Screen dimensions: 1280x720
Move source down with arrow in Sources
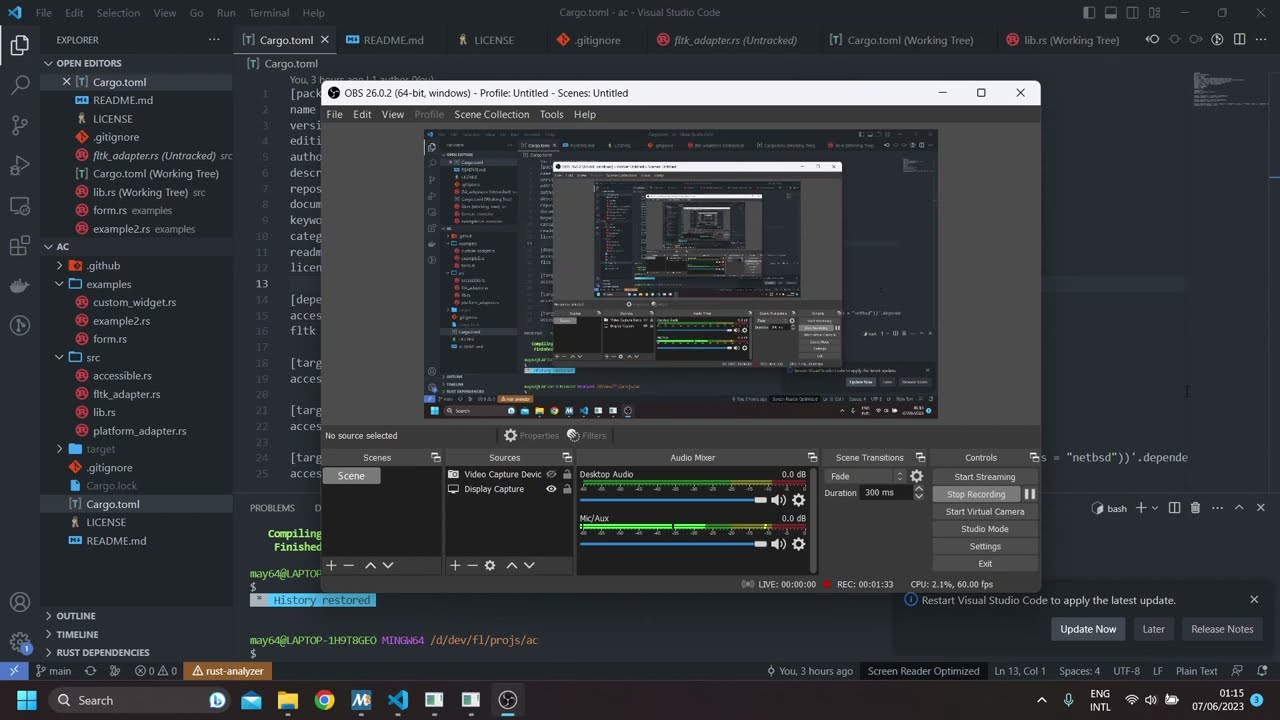(529, 565)
